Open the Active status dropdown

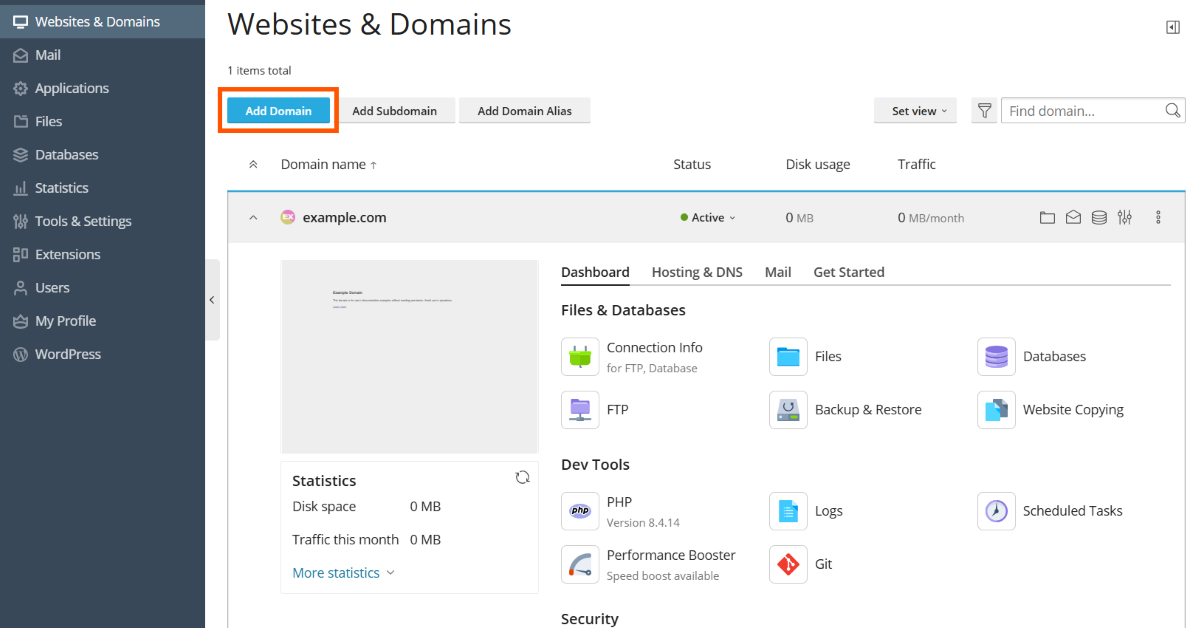point(708,218)
